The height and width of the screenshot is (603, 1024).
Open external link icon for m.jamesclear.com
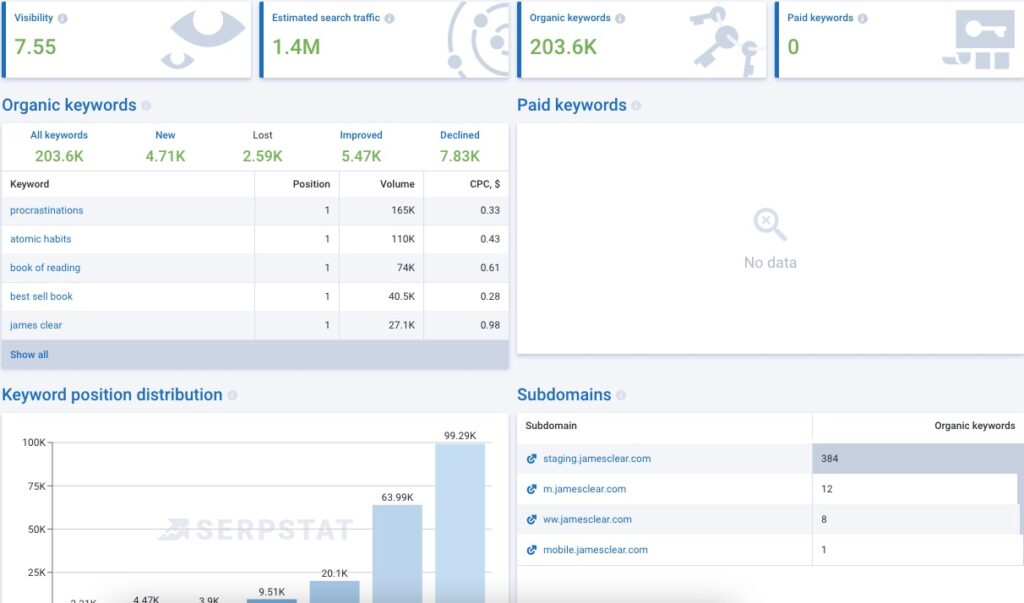tap(532, 489)
